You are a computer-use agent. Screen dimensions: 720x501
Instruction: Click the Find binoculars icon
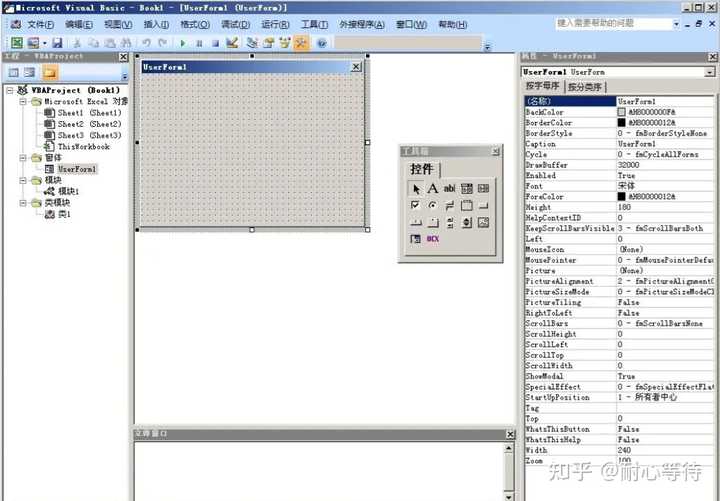click(125, 43)
